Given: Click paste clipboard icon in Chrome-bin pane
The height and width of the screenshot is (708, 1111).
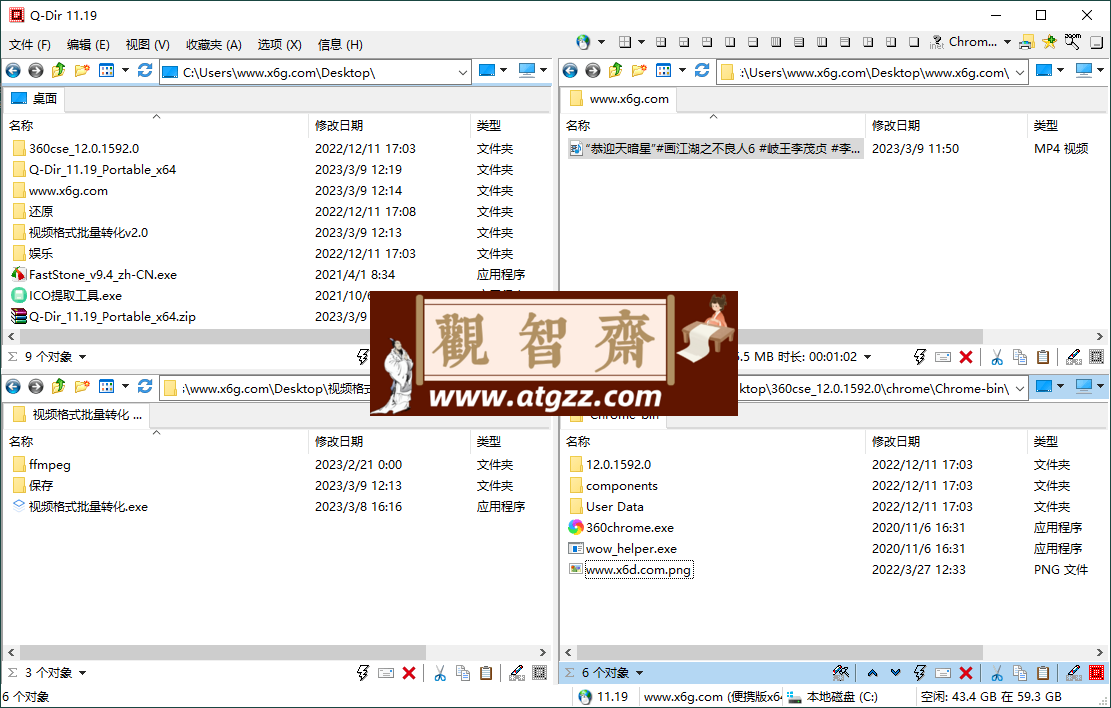Looking at the screenshot, I should click(1043, 673).
